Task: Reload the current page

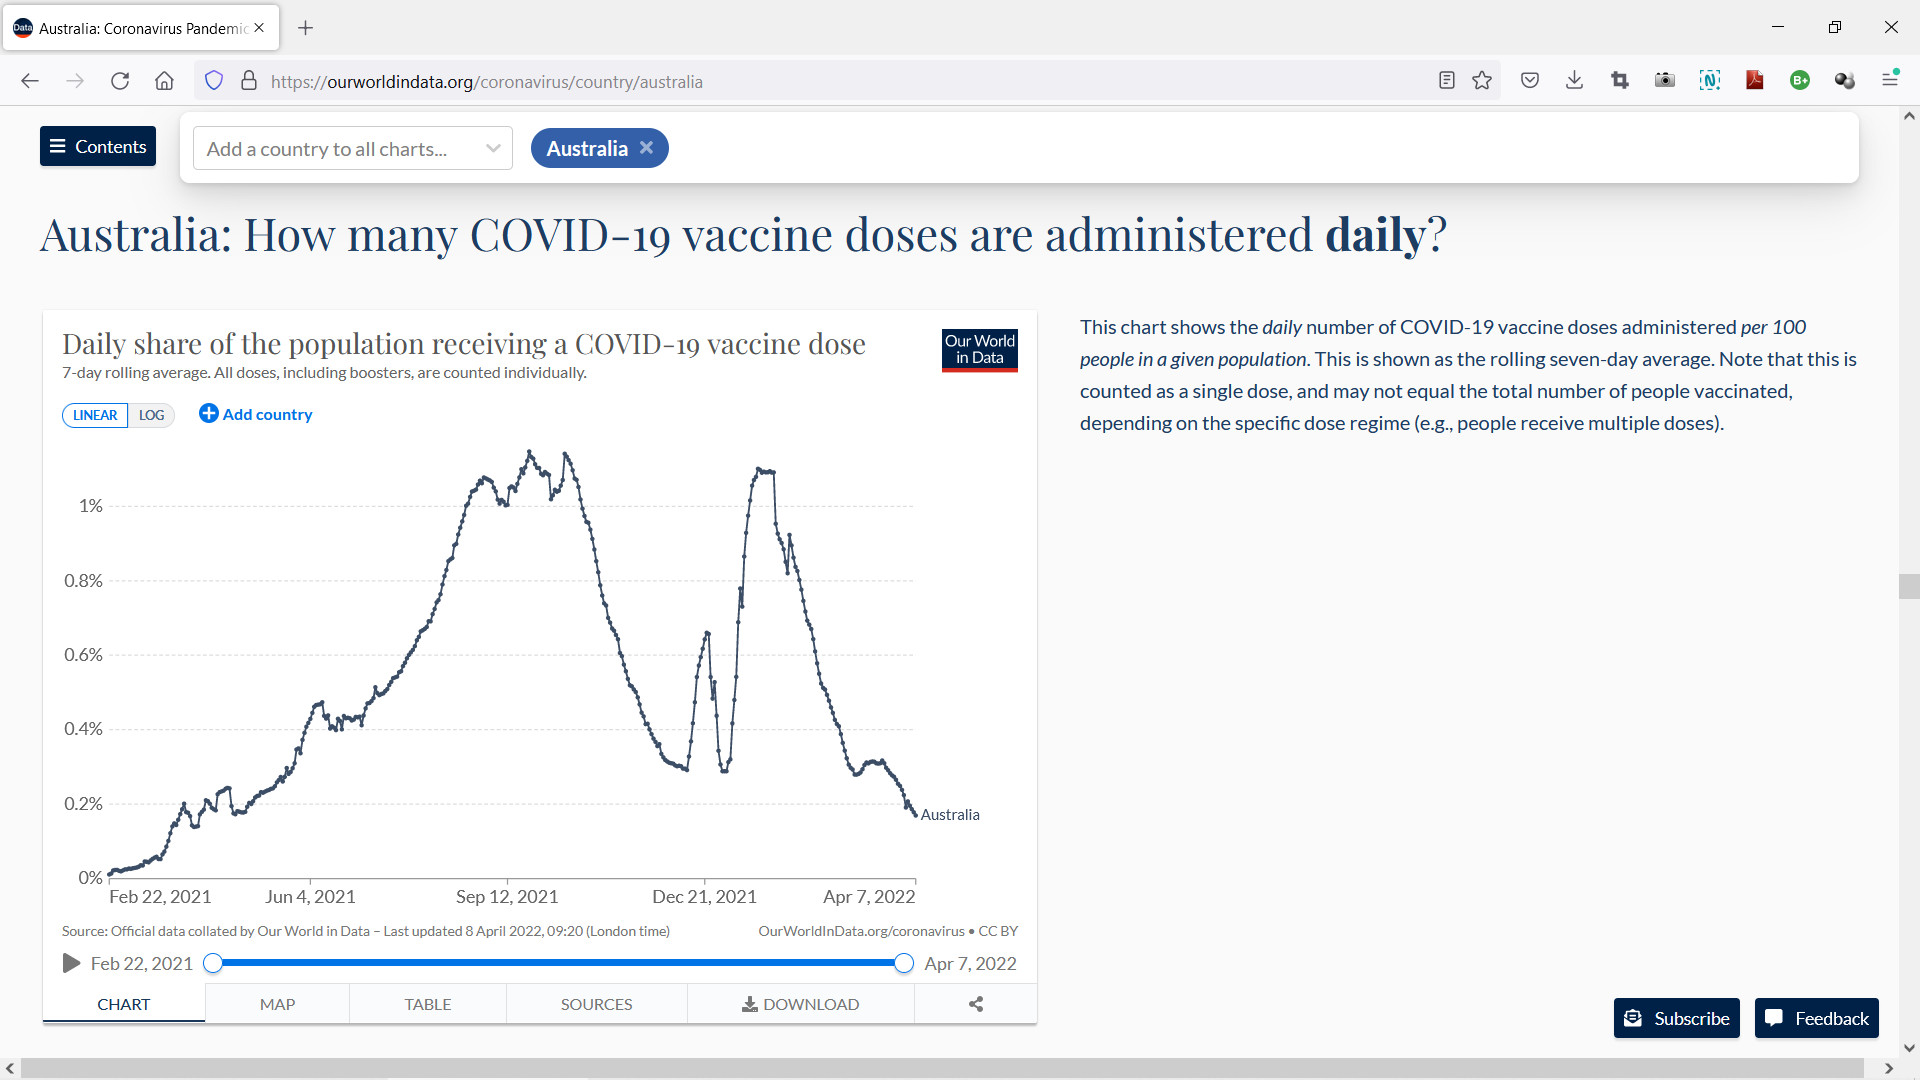Action: (120, 81)
